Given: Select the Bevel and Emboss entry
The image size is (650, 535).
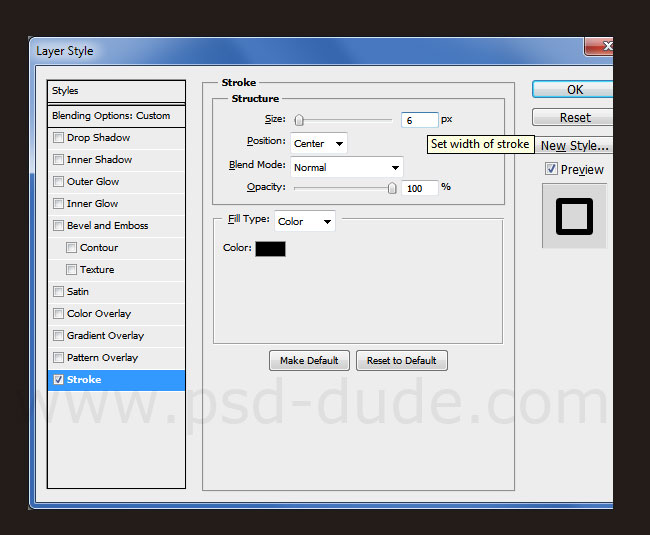Looking at the screenshot, I should [x=107, y=226].
